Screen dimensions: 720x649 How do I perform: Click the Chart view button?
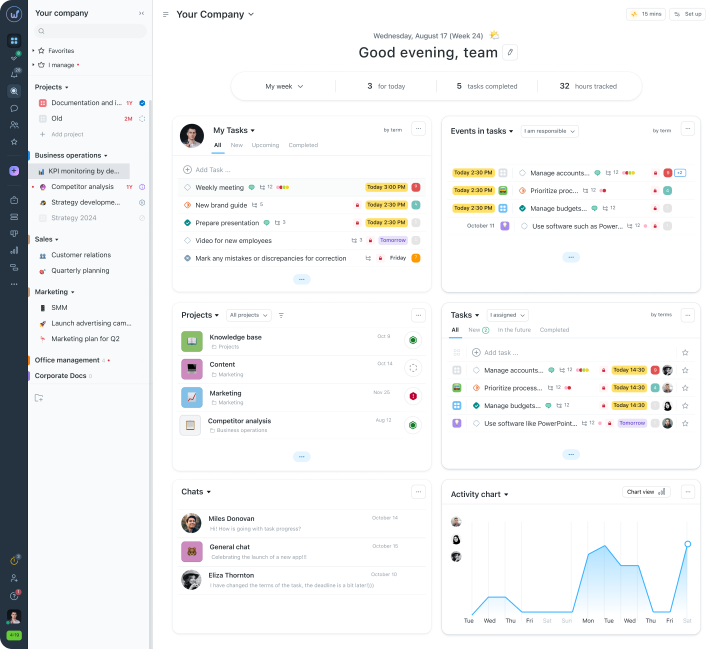[x=646, y=492]
